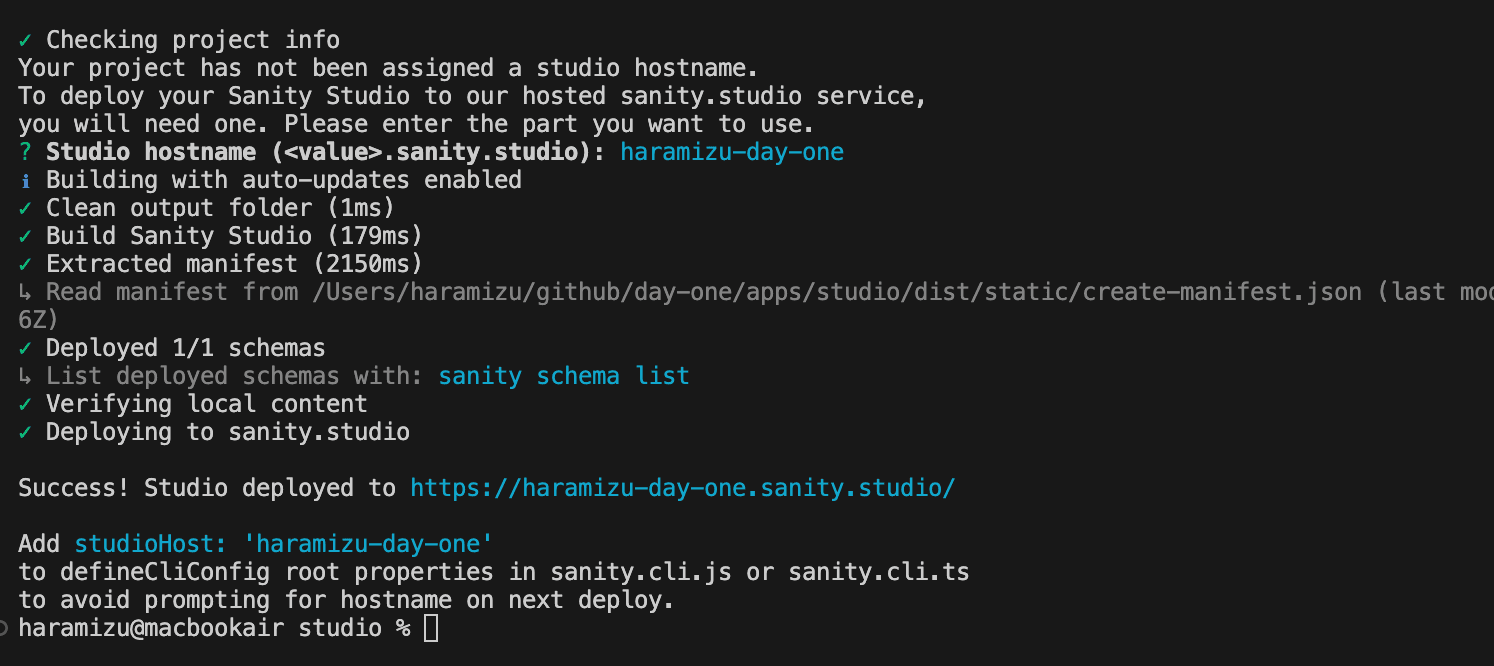Click the arrow icon before List deployed schemas
Viewport: 1494px width, 666px height.
point(25,376)
